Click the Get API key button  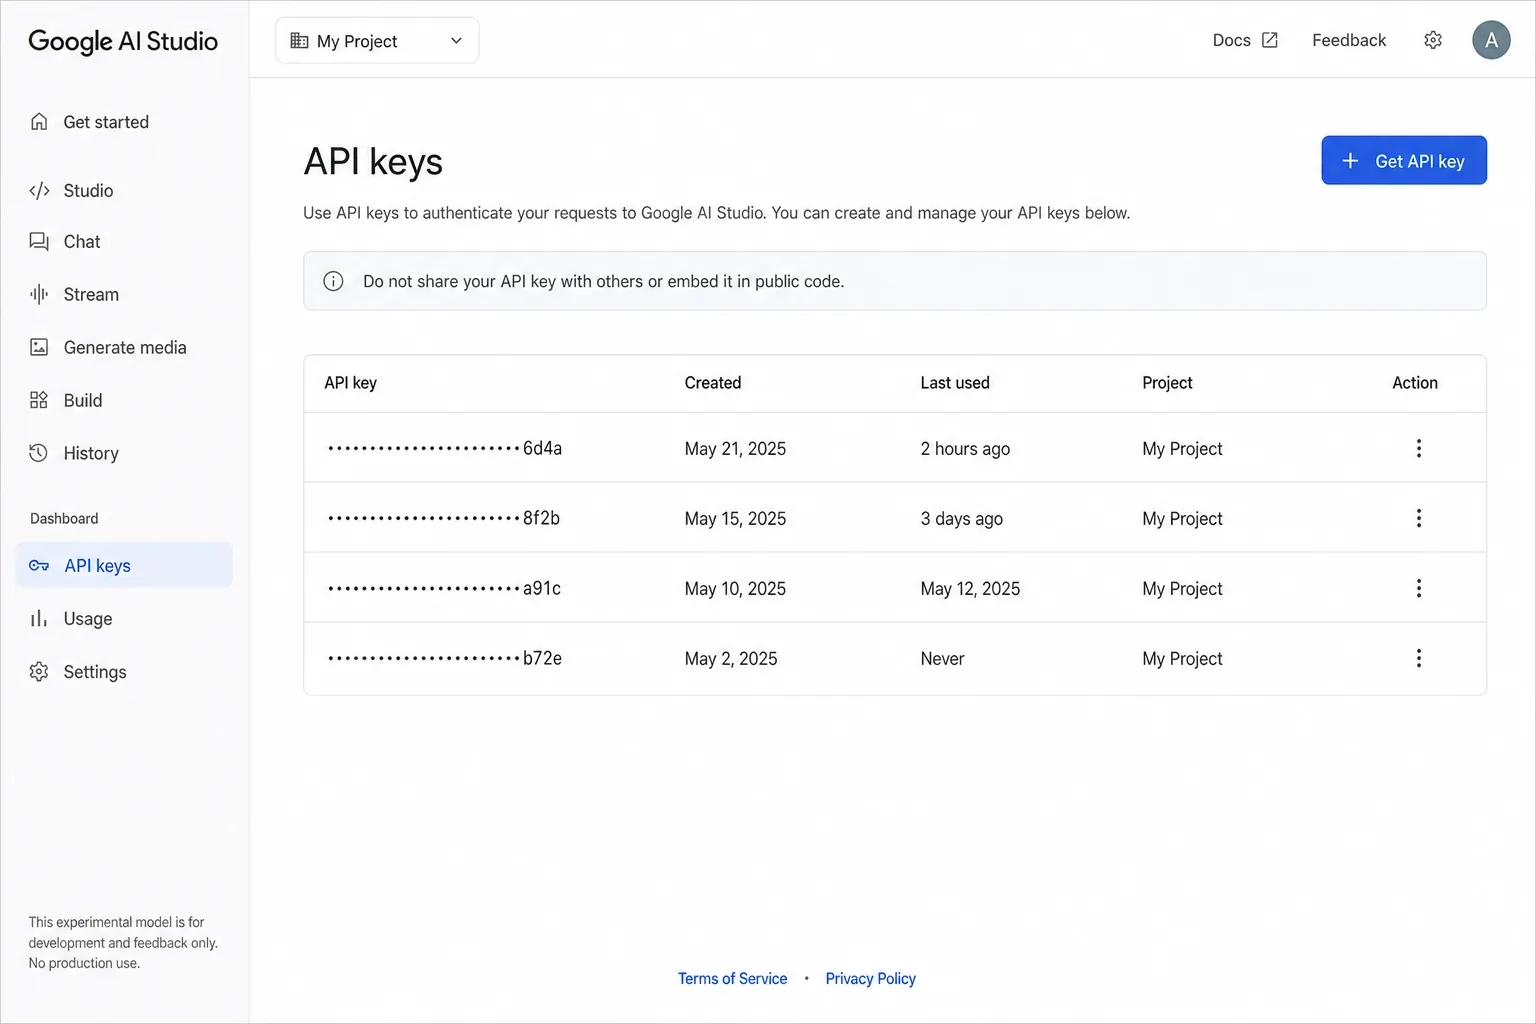[1404, 160]
